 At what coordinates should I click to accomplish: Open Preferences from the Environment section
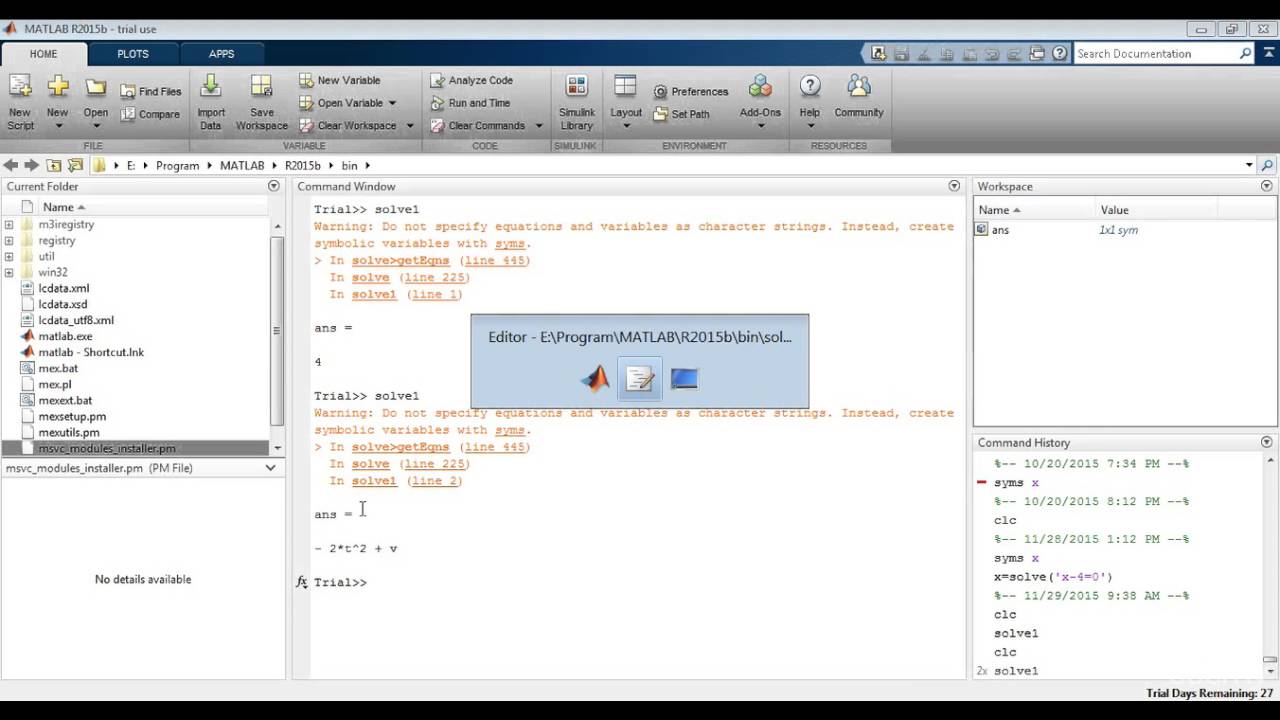point(691,91)
